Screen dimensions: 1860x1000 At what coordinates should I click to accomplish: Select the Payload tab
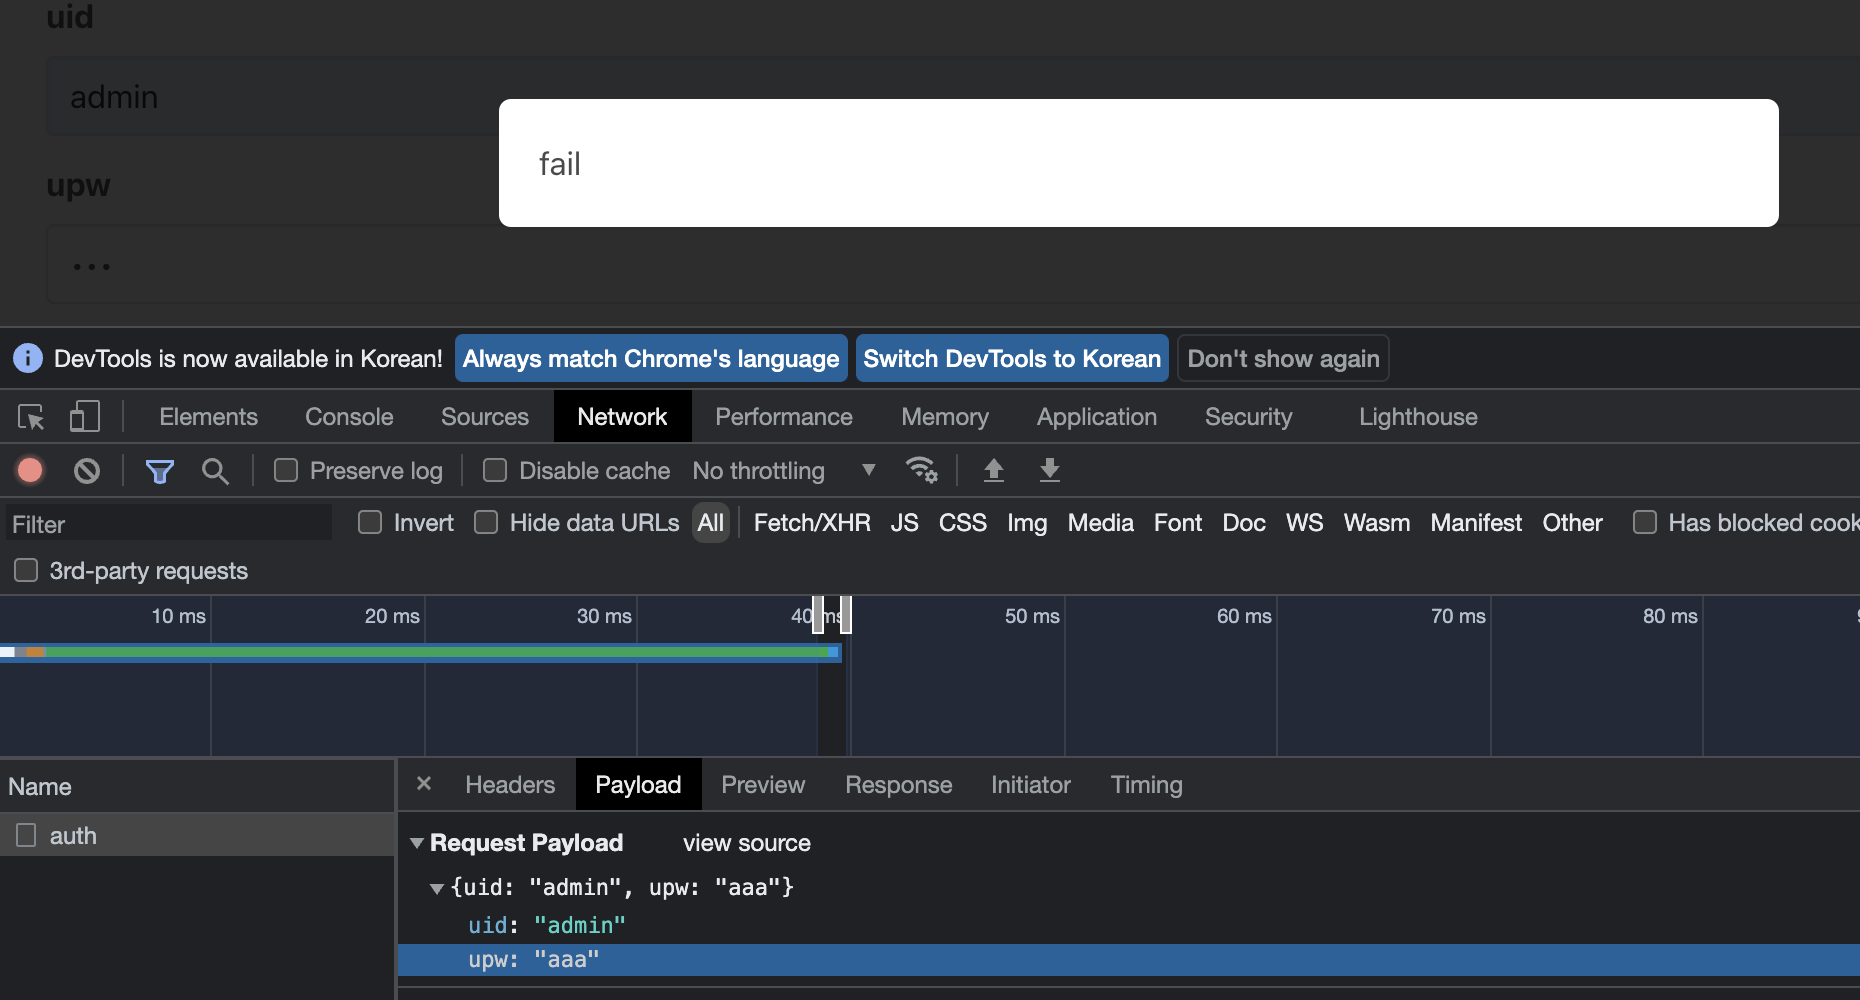point(638,785)
